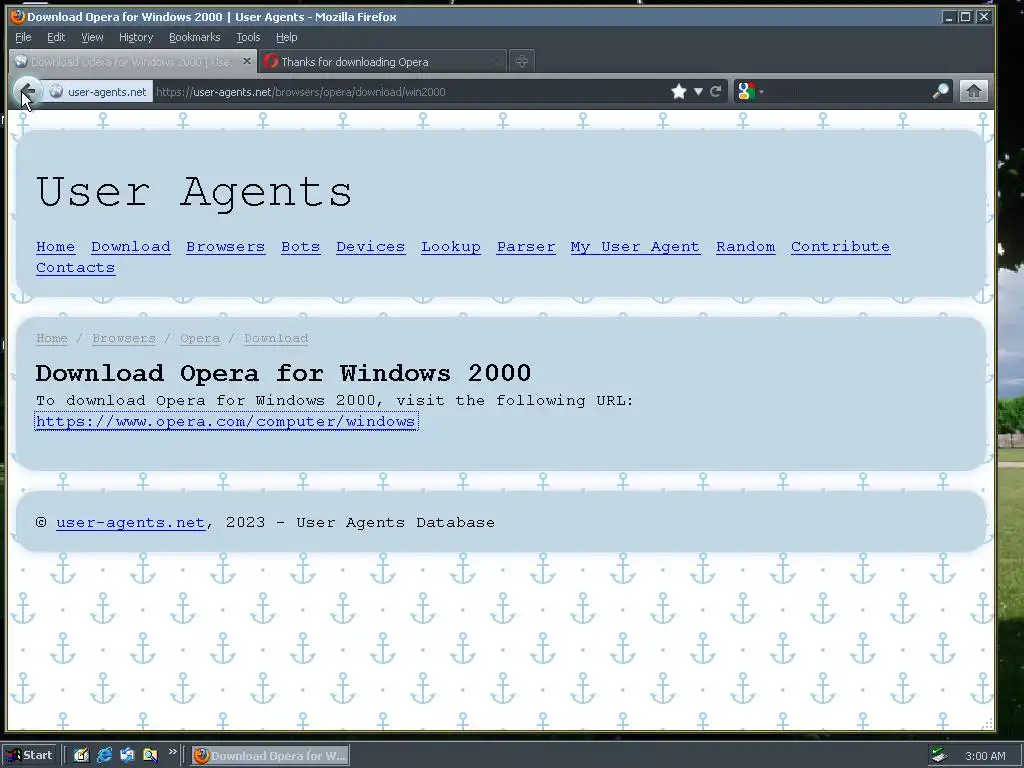This screenshot has width=1024, height=768.
Task: Click the Opera favicon on second tab
Action: click(271, 61)
